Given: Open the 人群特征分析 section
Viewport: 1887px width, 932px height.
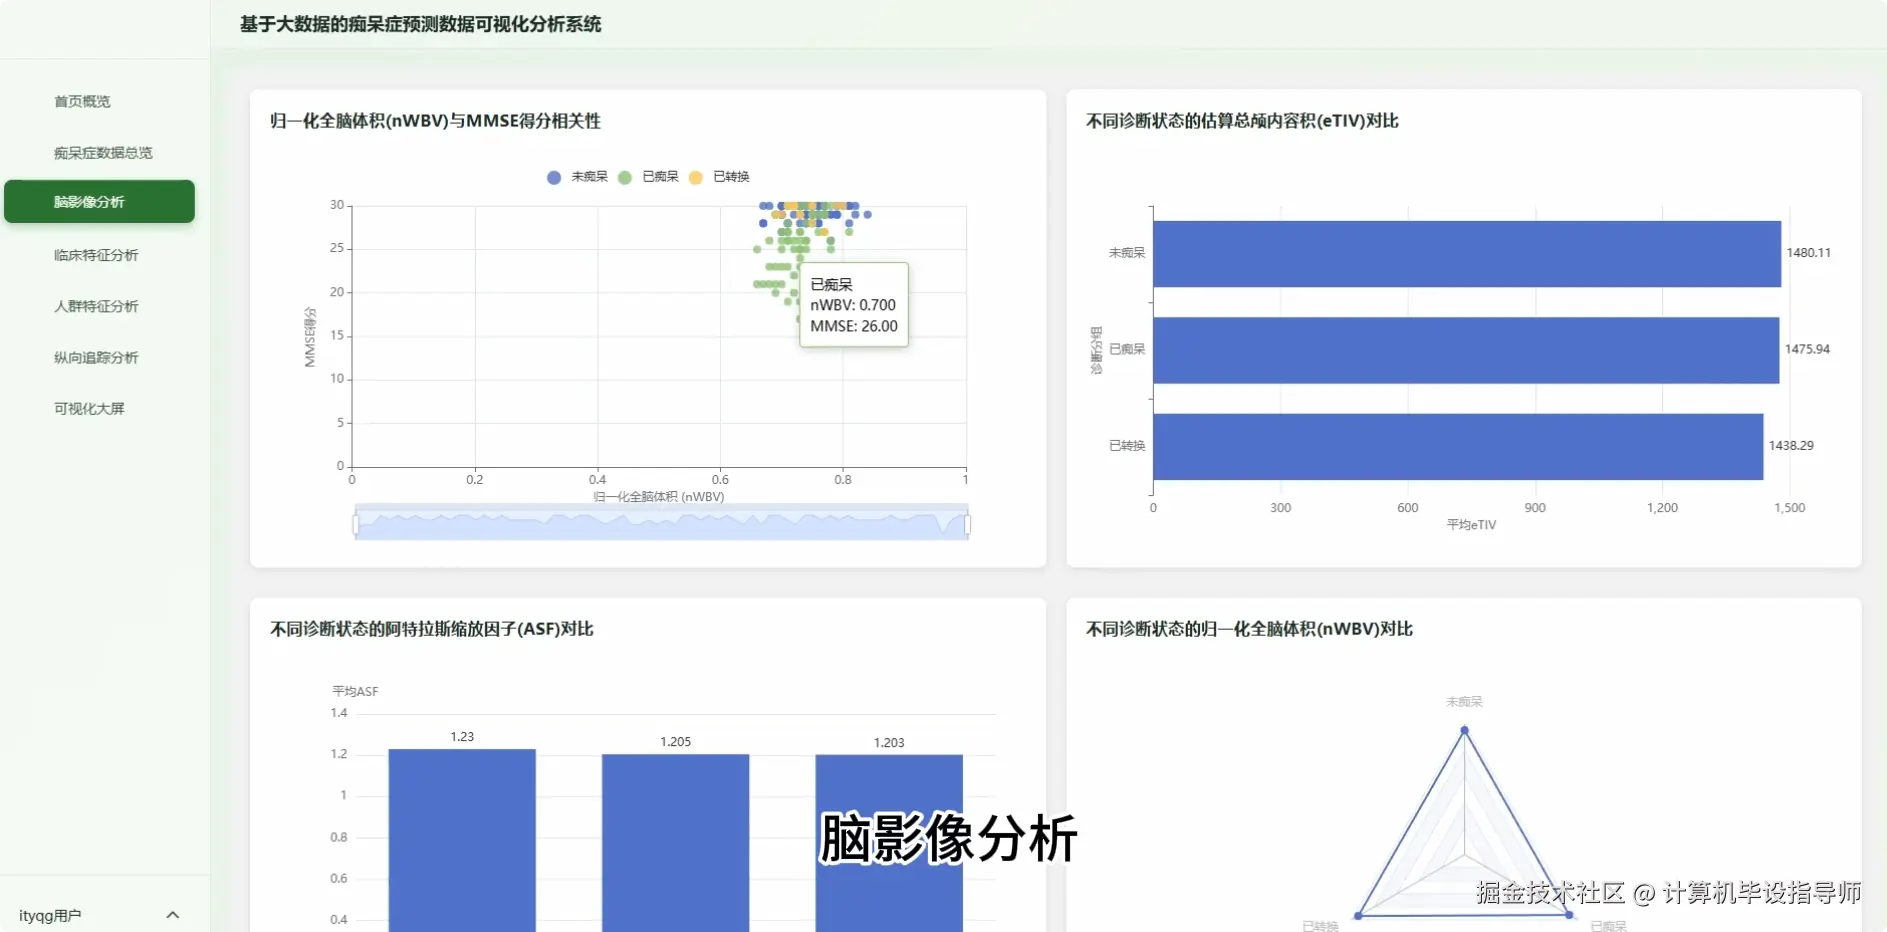Looking at the screenshot, I should point(94,306).
